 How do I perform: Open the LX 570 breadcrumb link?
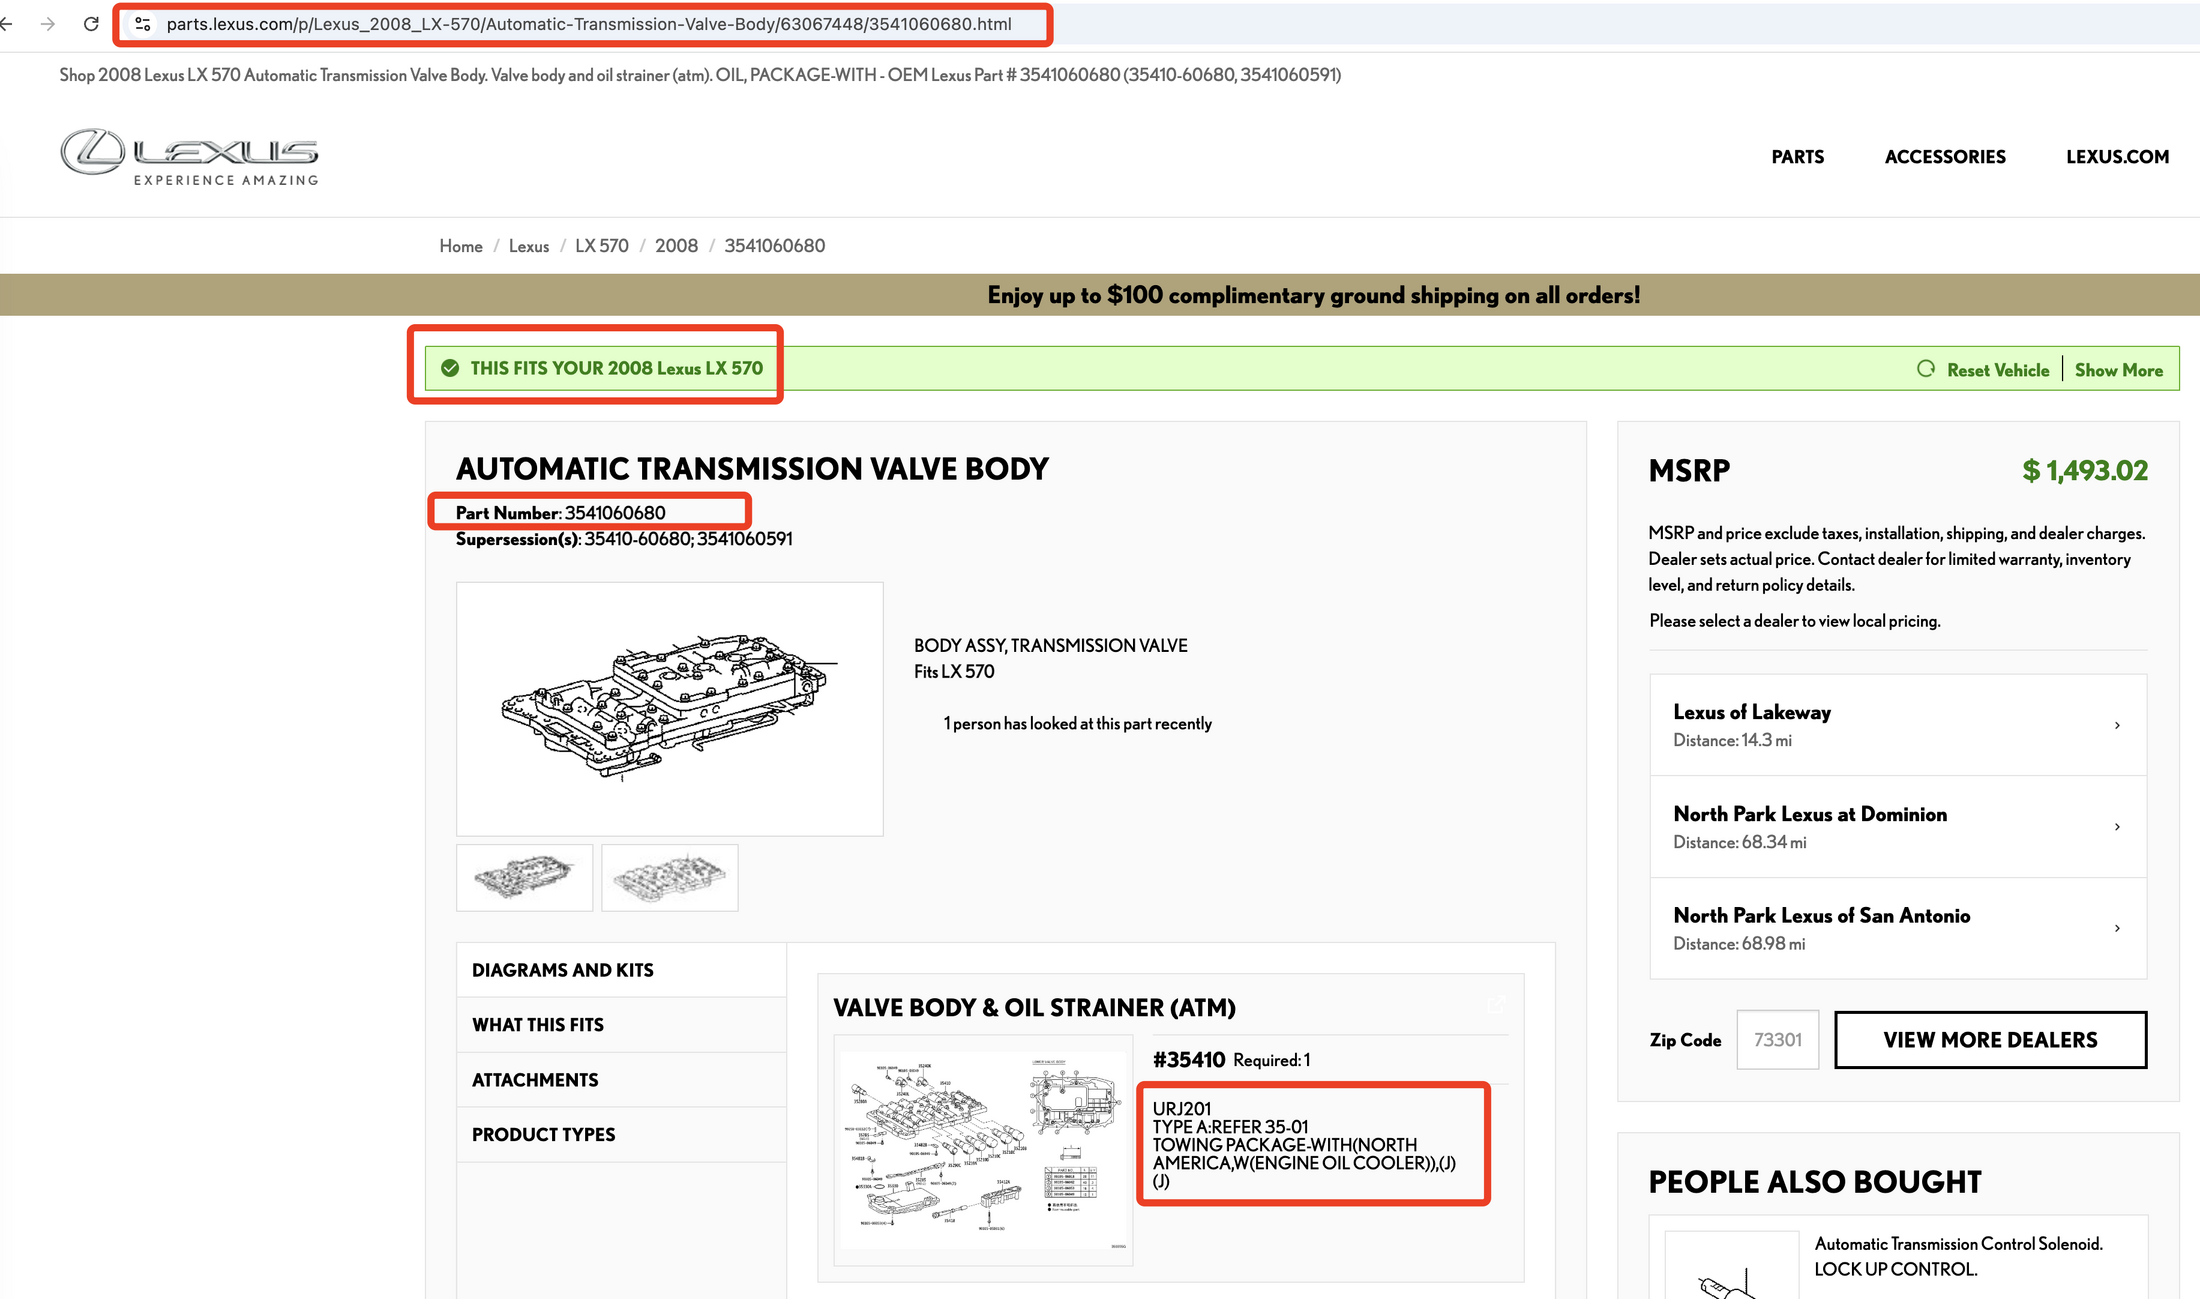click(602, 246)
